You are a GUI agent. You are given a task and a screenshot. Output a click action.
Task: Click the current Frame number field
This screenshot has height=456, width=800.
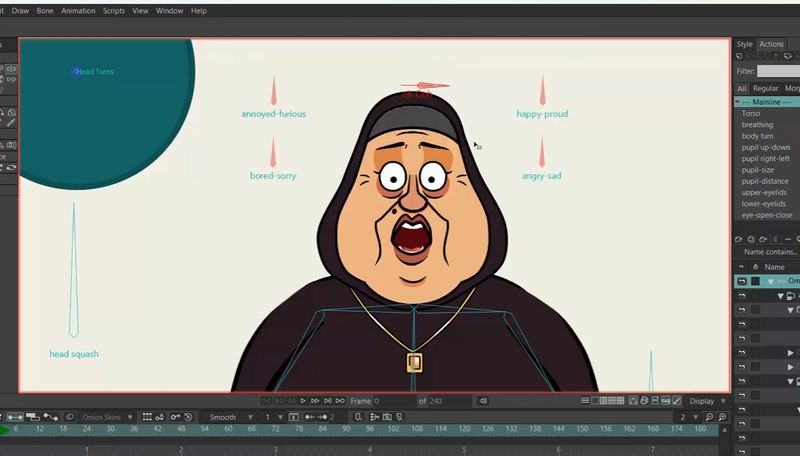click(393, 401)
